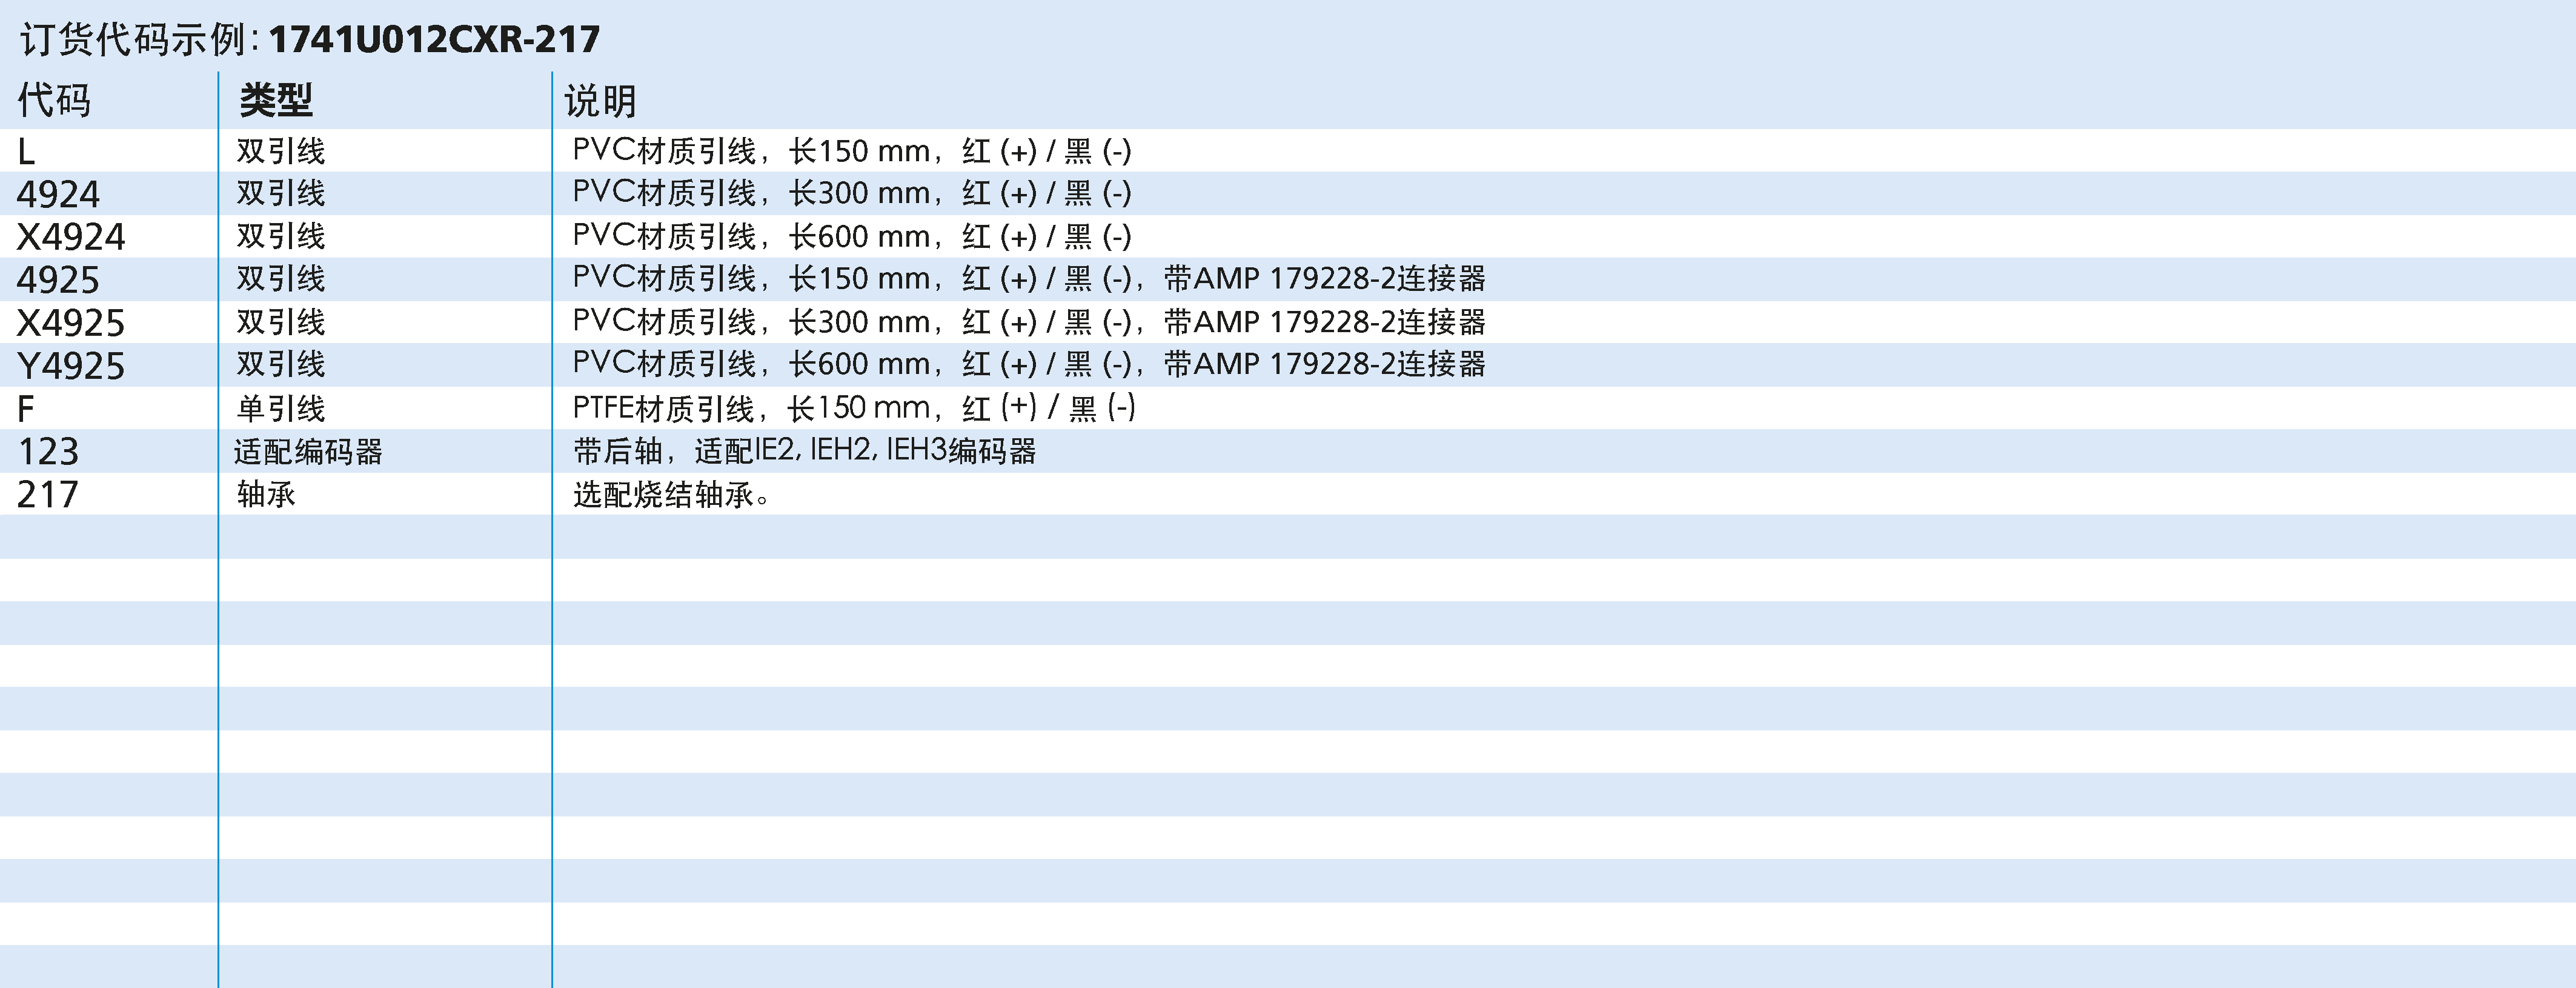
Task: Select code cell F
Action: (26, 409)
